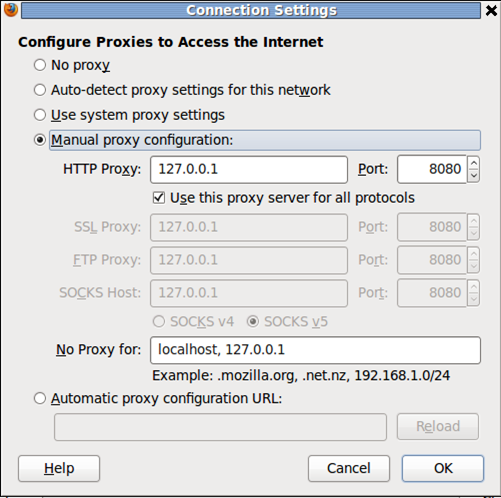Image resolution: width=501 pixels, height=498 pixels.
Task: Click the SOCKS Host address field
Action: [x=249, y=293]
